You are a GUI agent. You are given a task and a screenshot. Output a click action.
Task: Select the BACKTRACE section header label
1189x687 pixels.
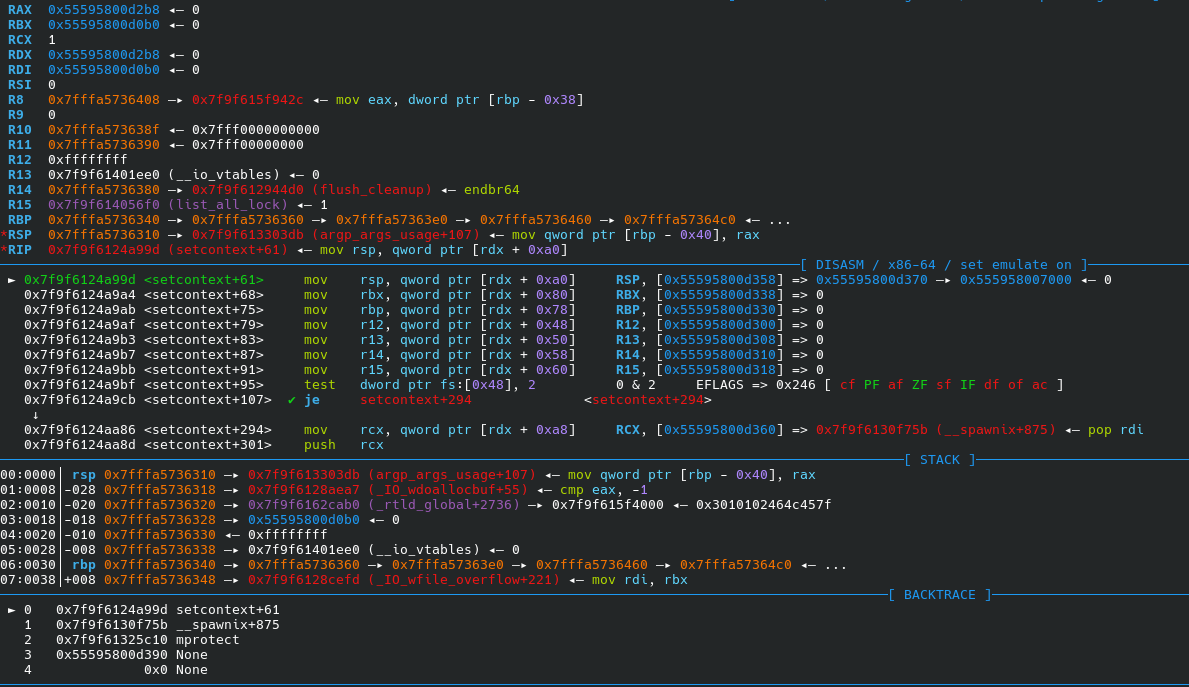[940, 594]
